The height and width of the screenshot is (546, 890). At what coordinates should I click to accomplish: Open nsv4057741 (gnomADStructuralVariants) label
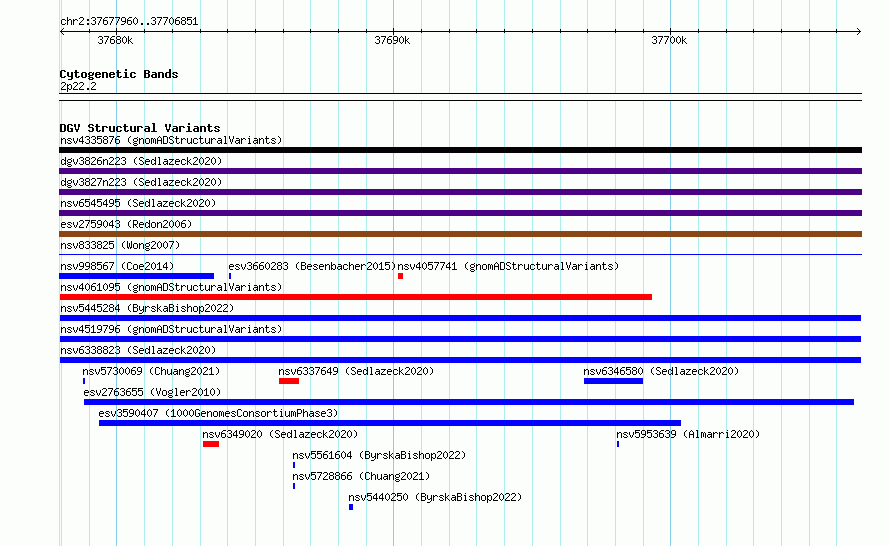(508, 266)
